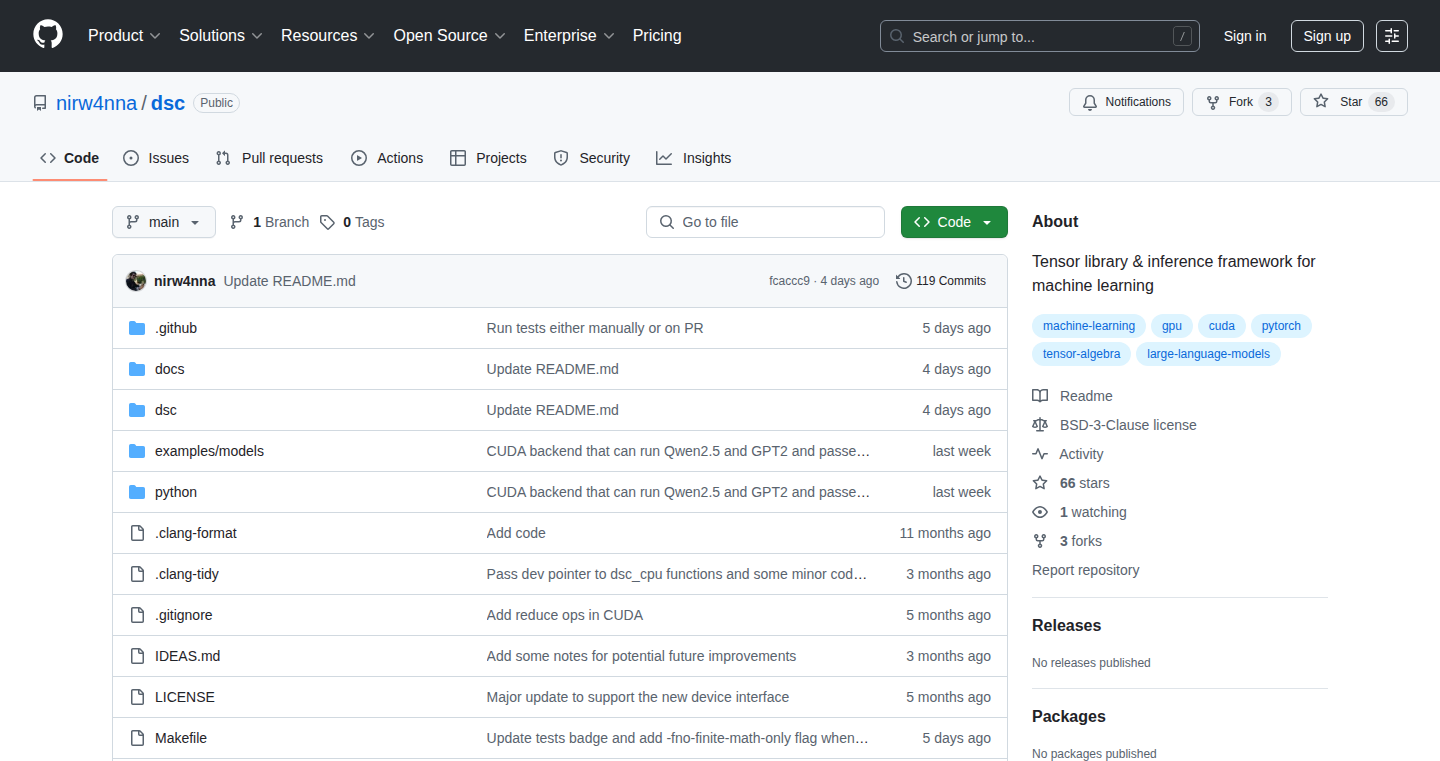
Task: Click the machine-learning topic tag
Action: [x=1089, y=326]
